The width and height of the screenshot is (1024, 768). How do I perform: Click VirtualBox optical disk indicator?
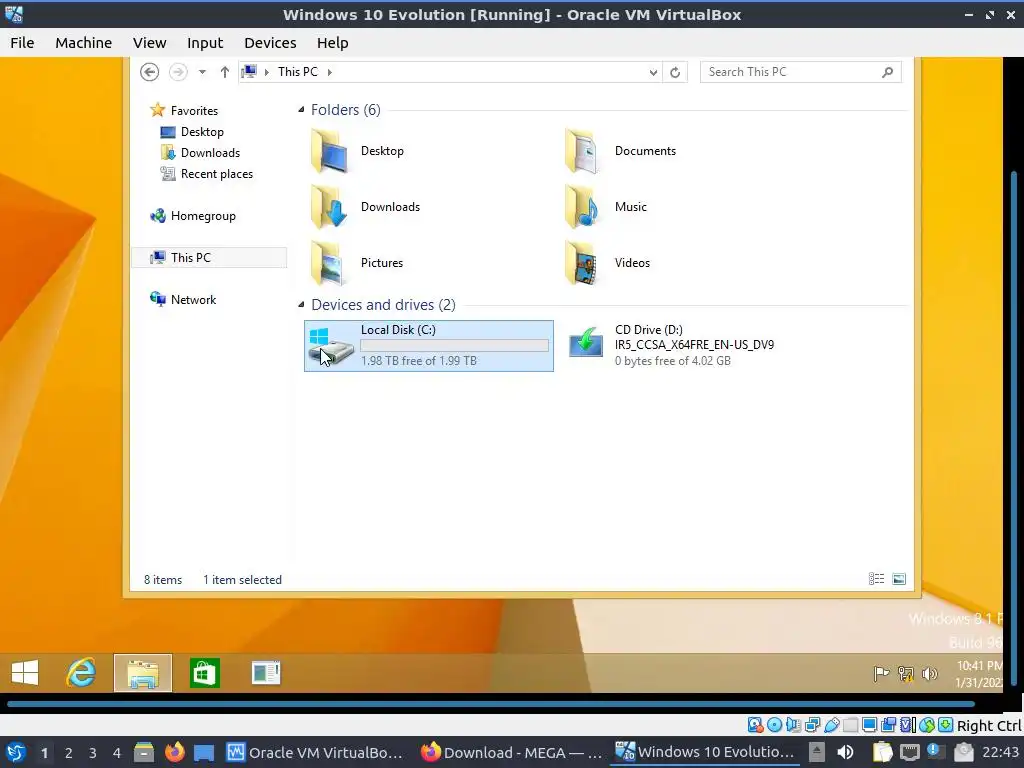click(775, 725)
